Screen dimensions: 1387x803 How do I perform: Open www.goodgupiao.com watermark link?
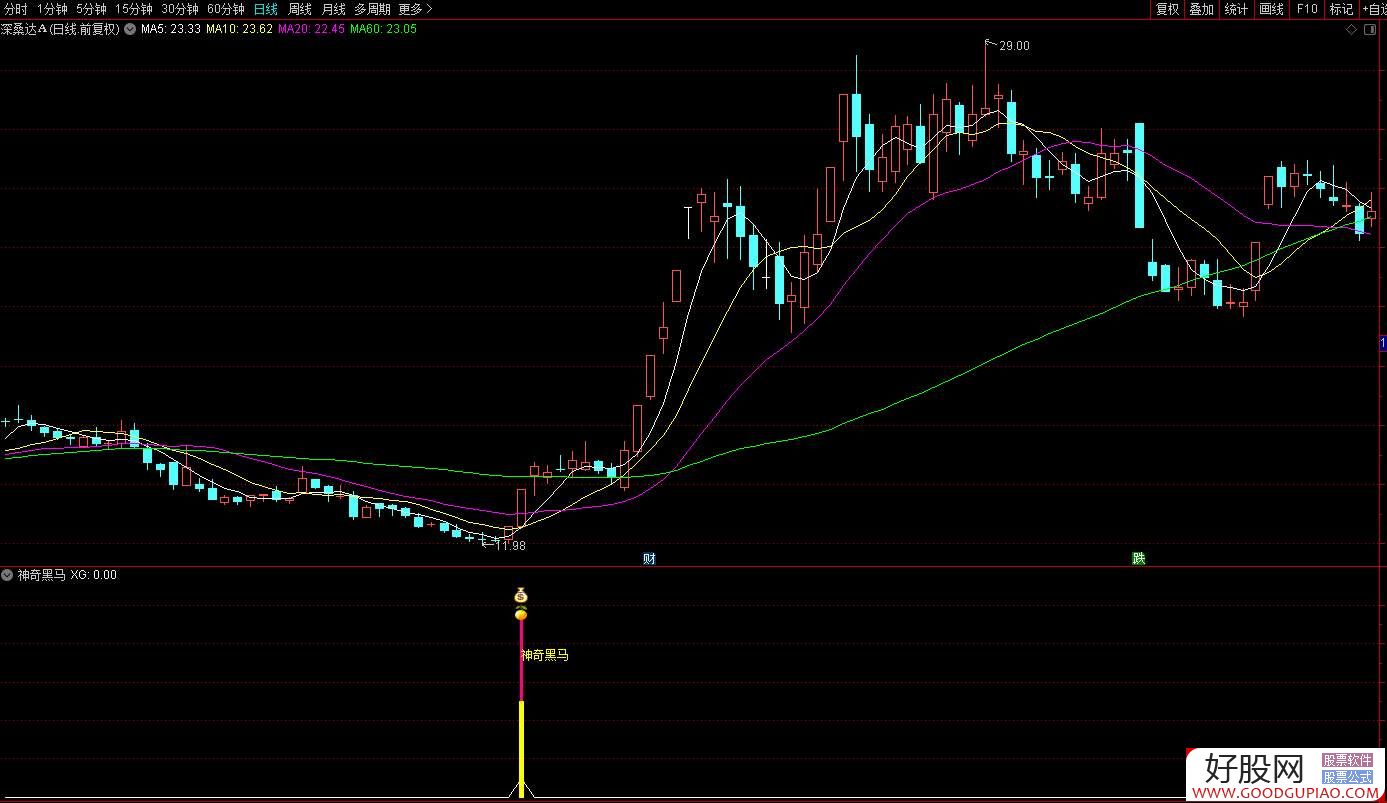coord(1284,793)
